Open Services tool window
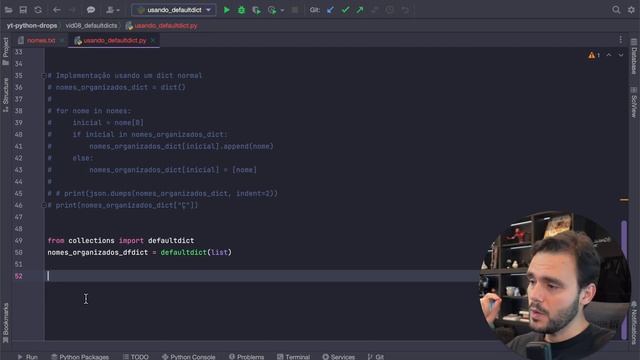Image resolution: width=640 pixels, height=360 pixels. tap(338, 357)
